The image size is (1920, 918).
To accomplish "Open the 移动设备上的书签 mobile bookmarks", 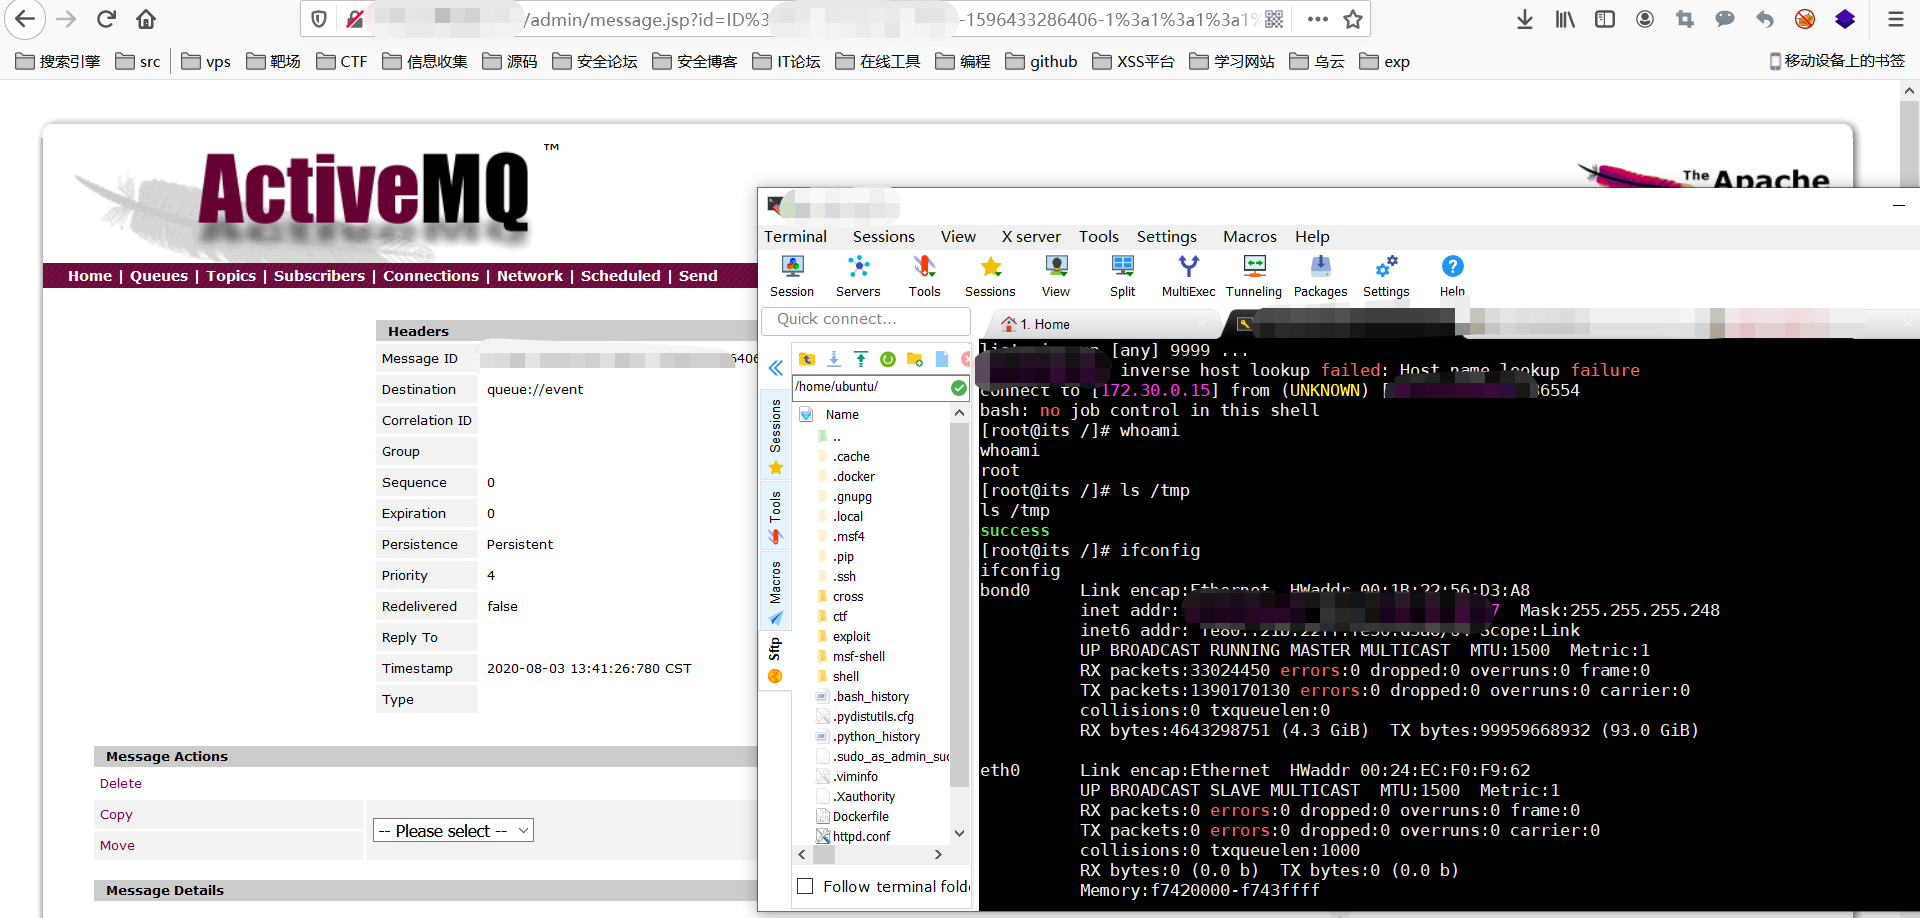I will click(x=1837, y=61).
